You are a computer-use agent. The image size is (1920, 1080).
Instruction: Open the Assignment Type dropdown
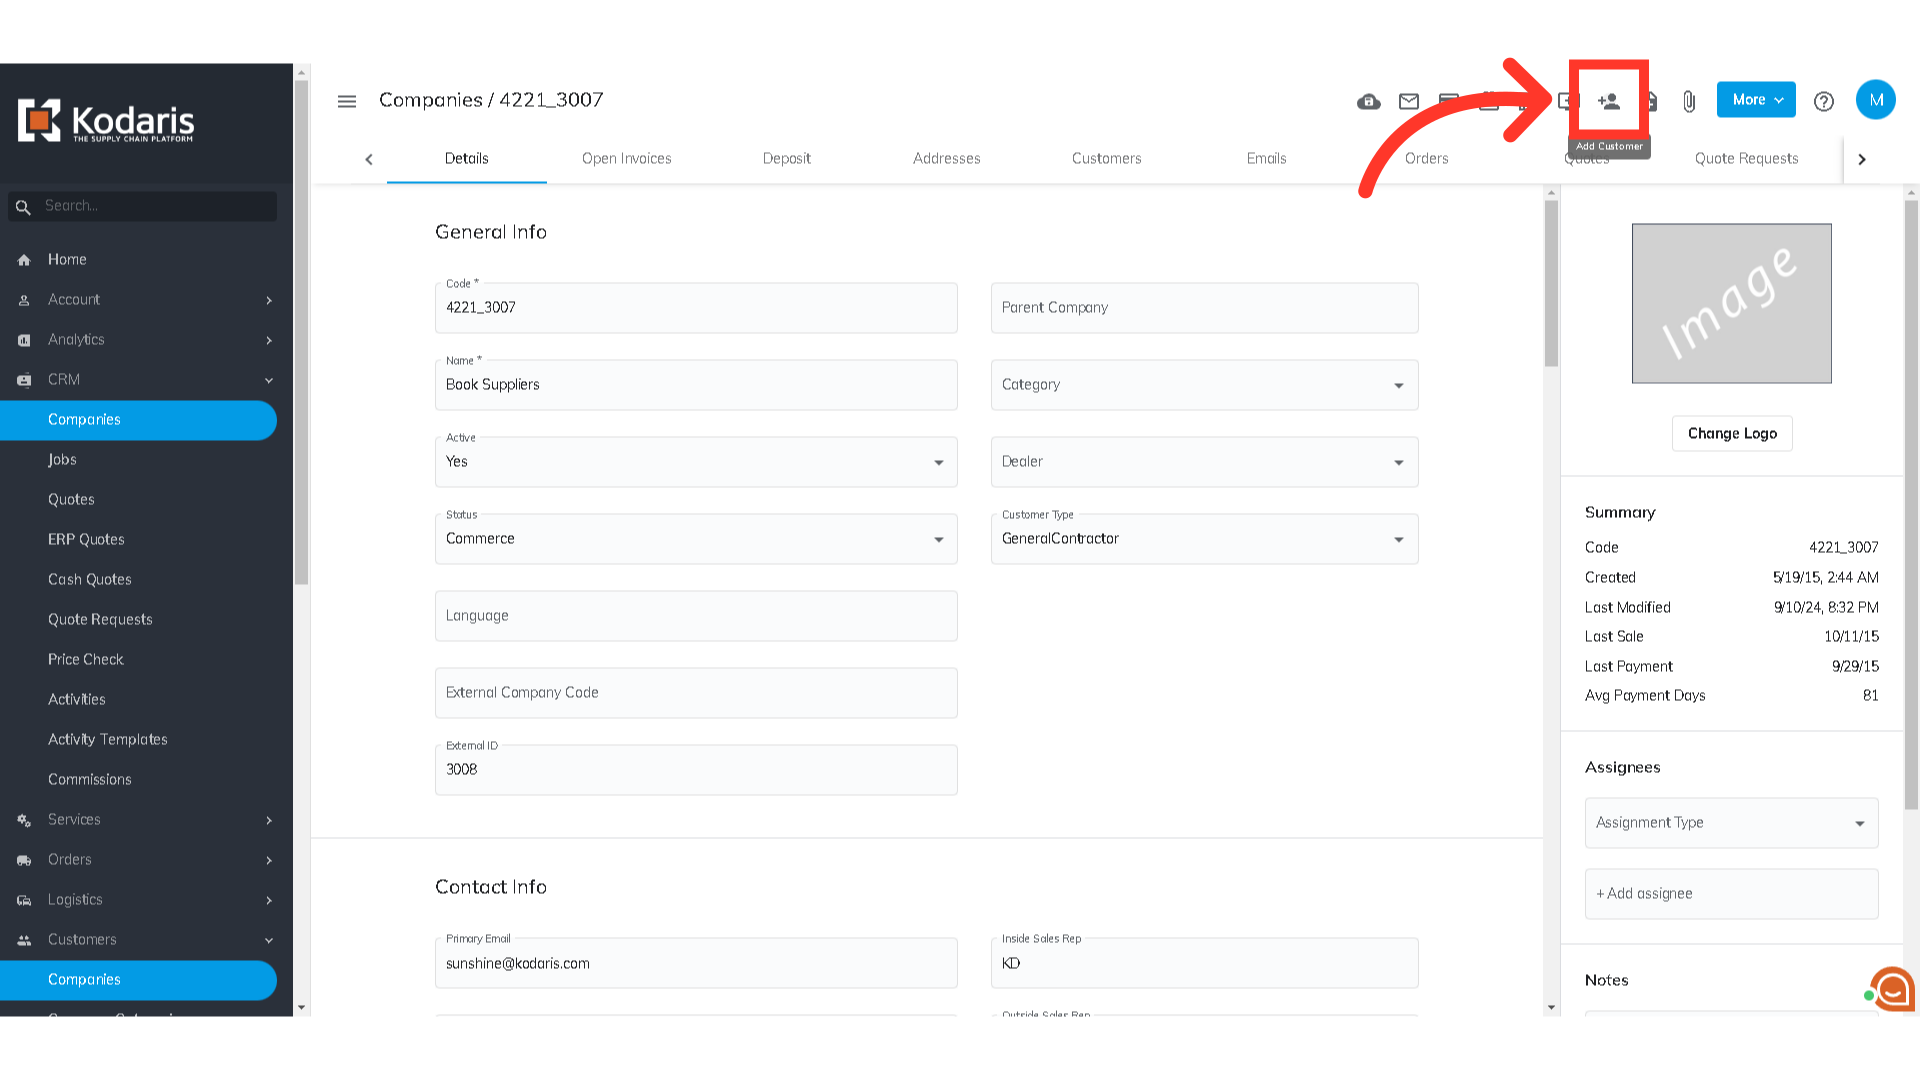(1730, 823)
